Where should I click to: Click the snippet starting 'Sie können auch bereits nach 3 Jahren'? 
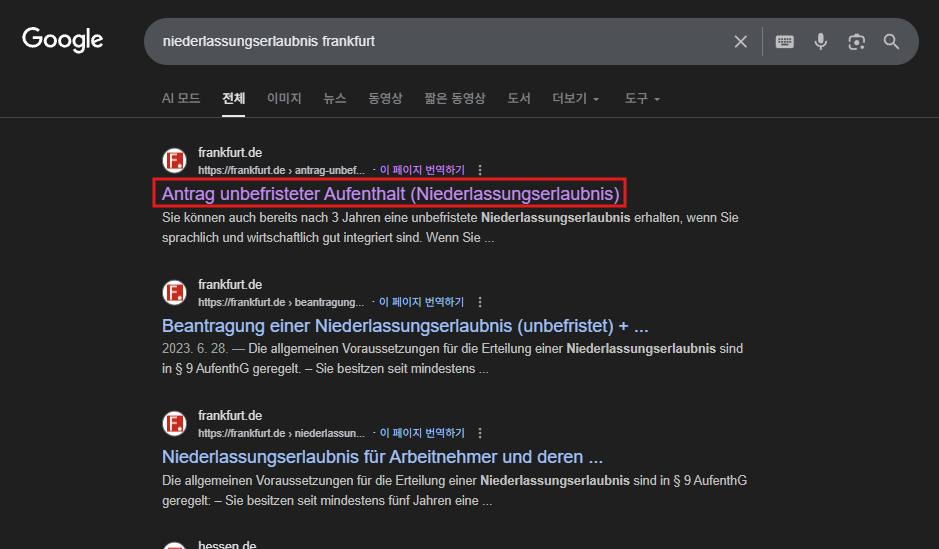pyautogui.click(x=450, y=228)
